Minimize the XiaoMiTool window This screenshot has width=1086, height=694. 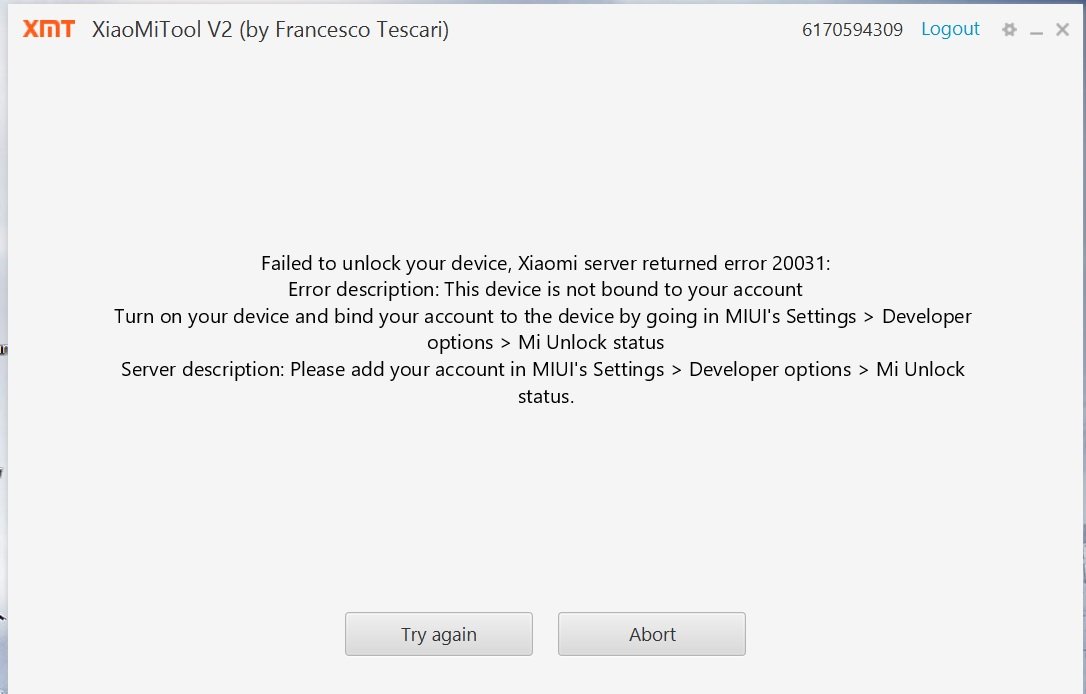1036,30
